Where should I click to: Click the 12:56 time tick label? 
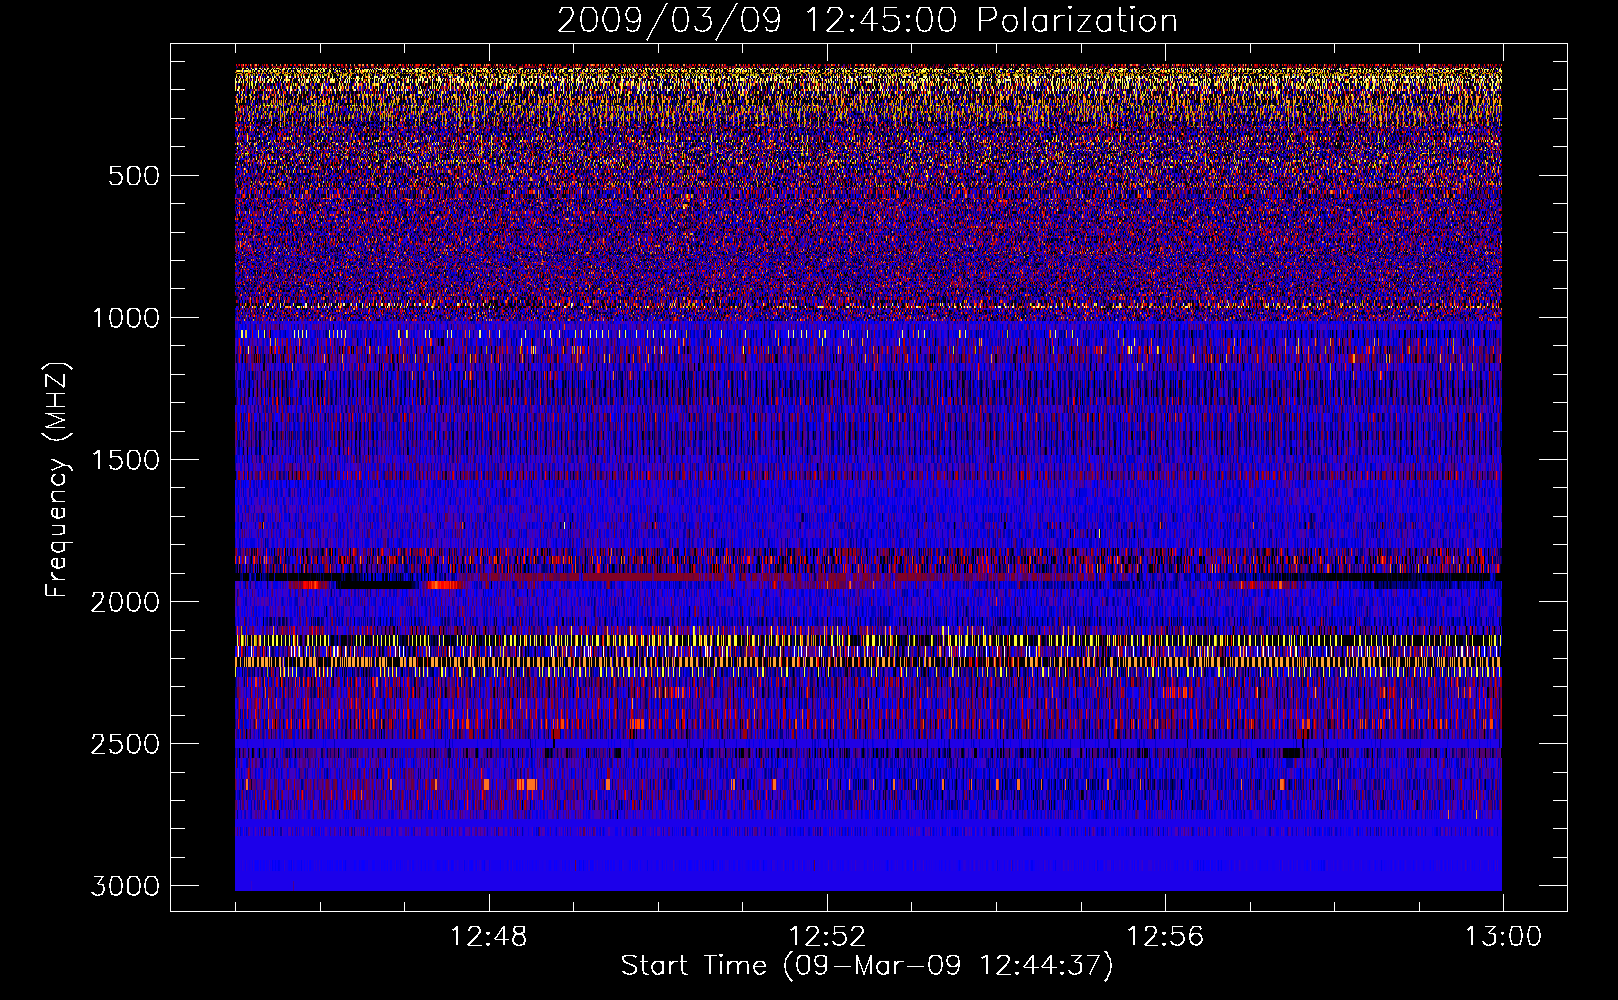(x=1165, y=937)
